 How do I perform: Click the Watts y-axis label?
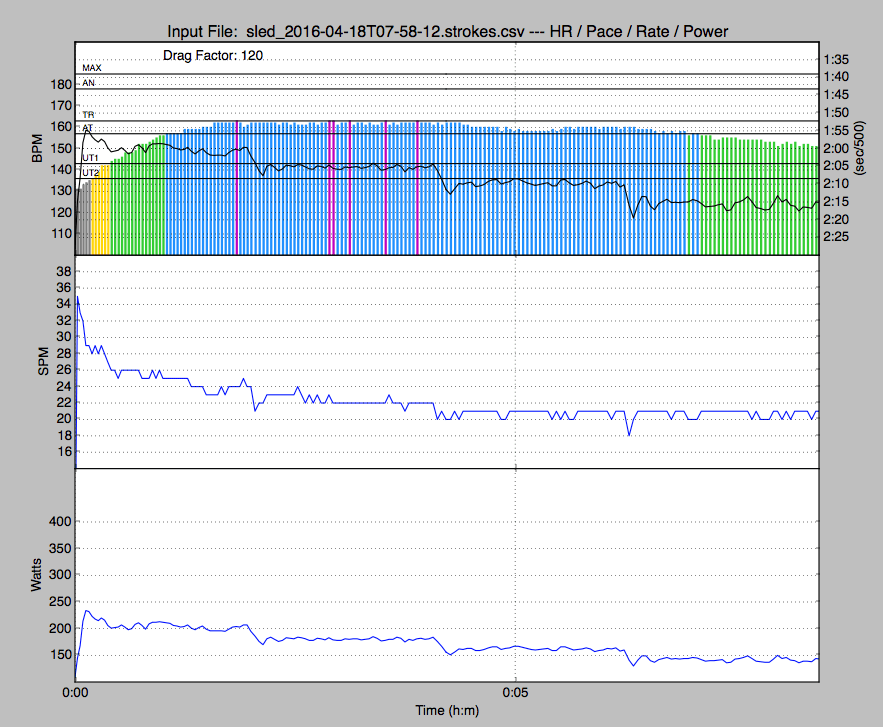coord(37,575)
